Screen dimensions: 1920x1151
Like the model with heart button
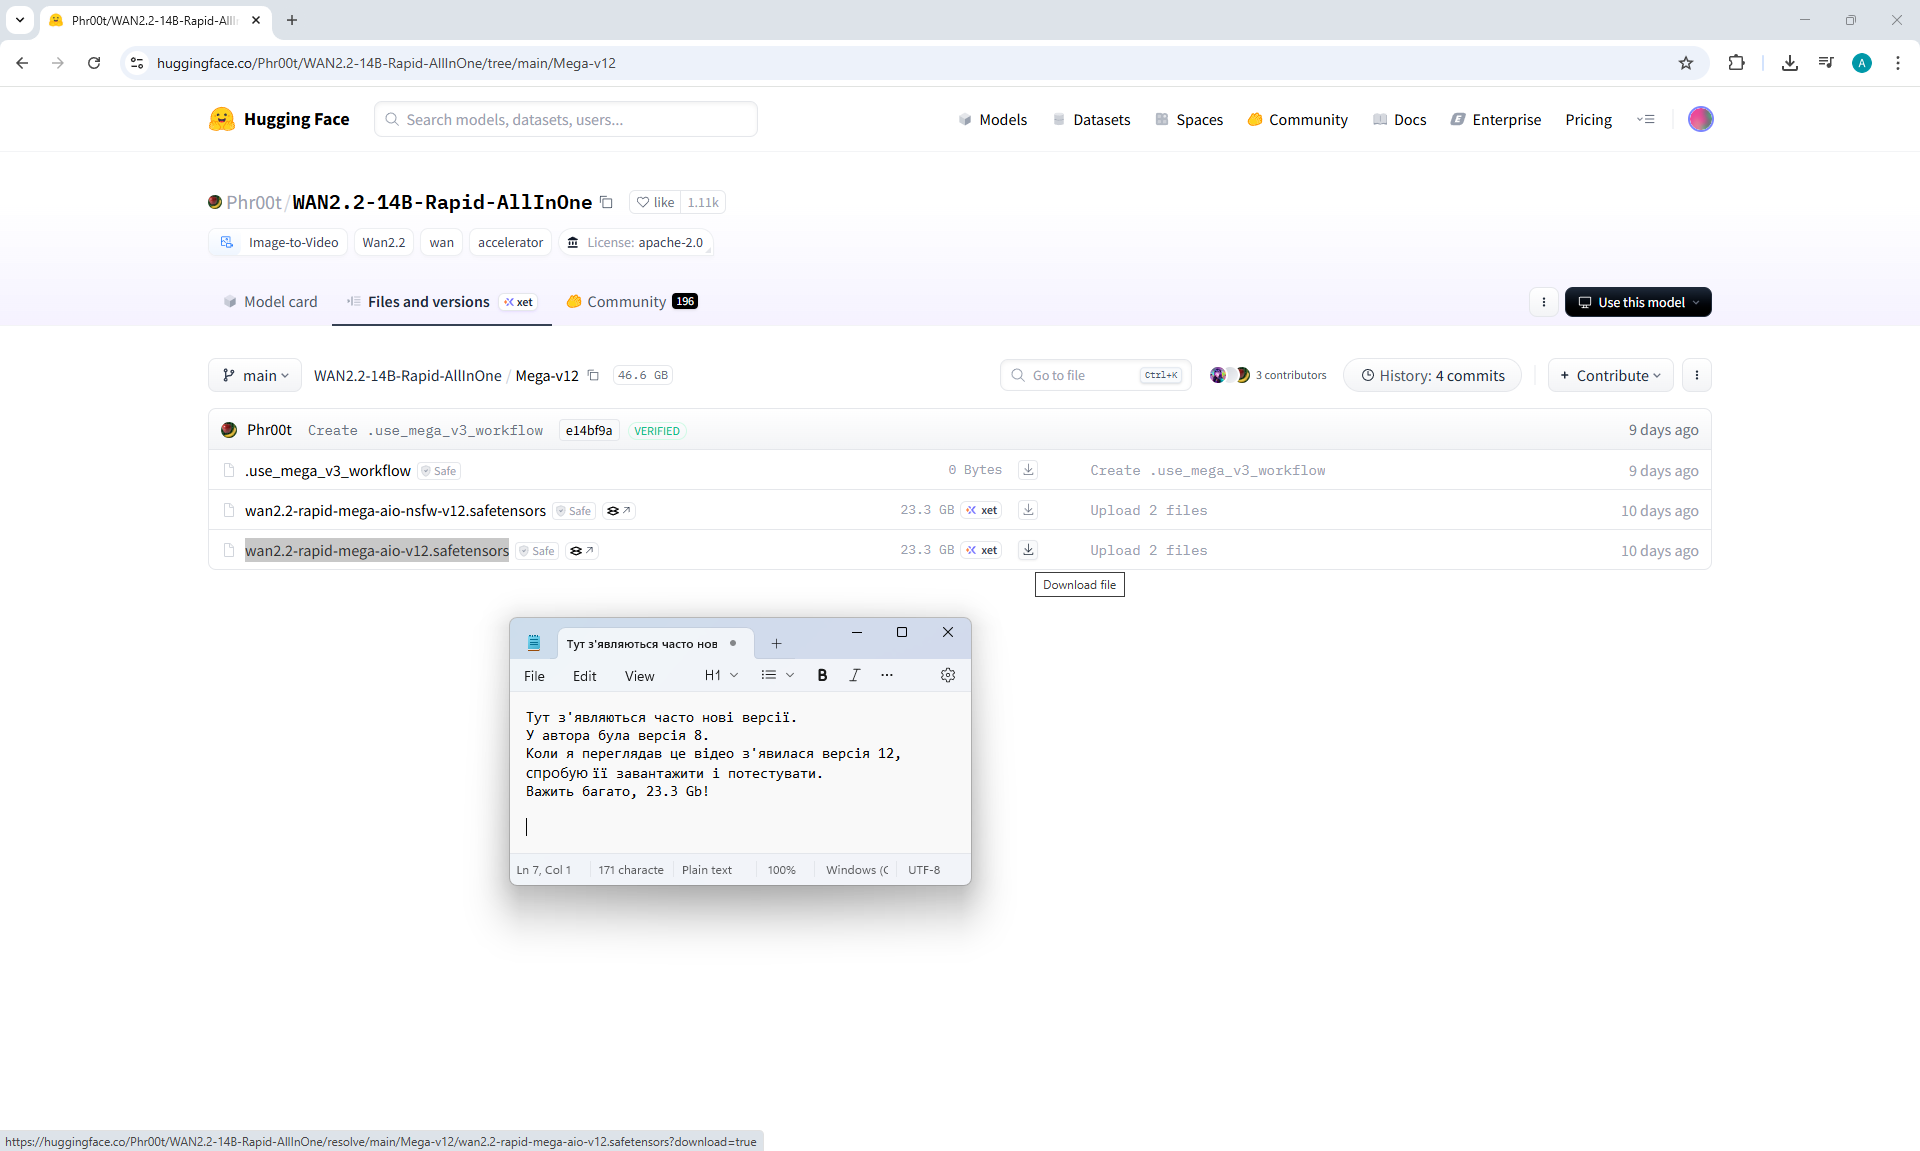(656, 202)
